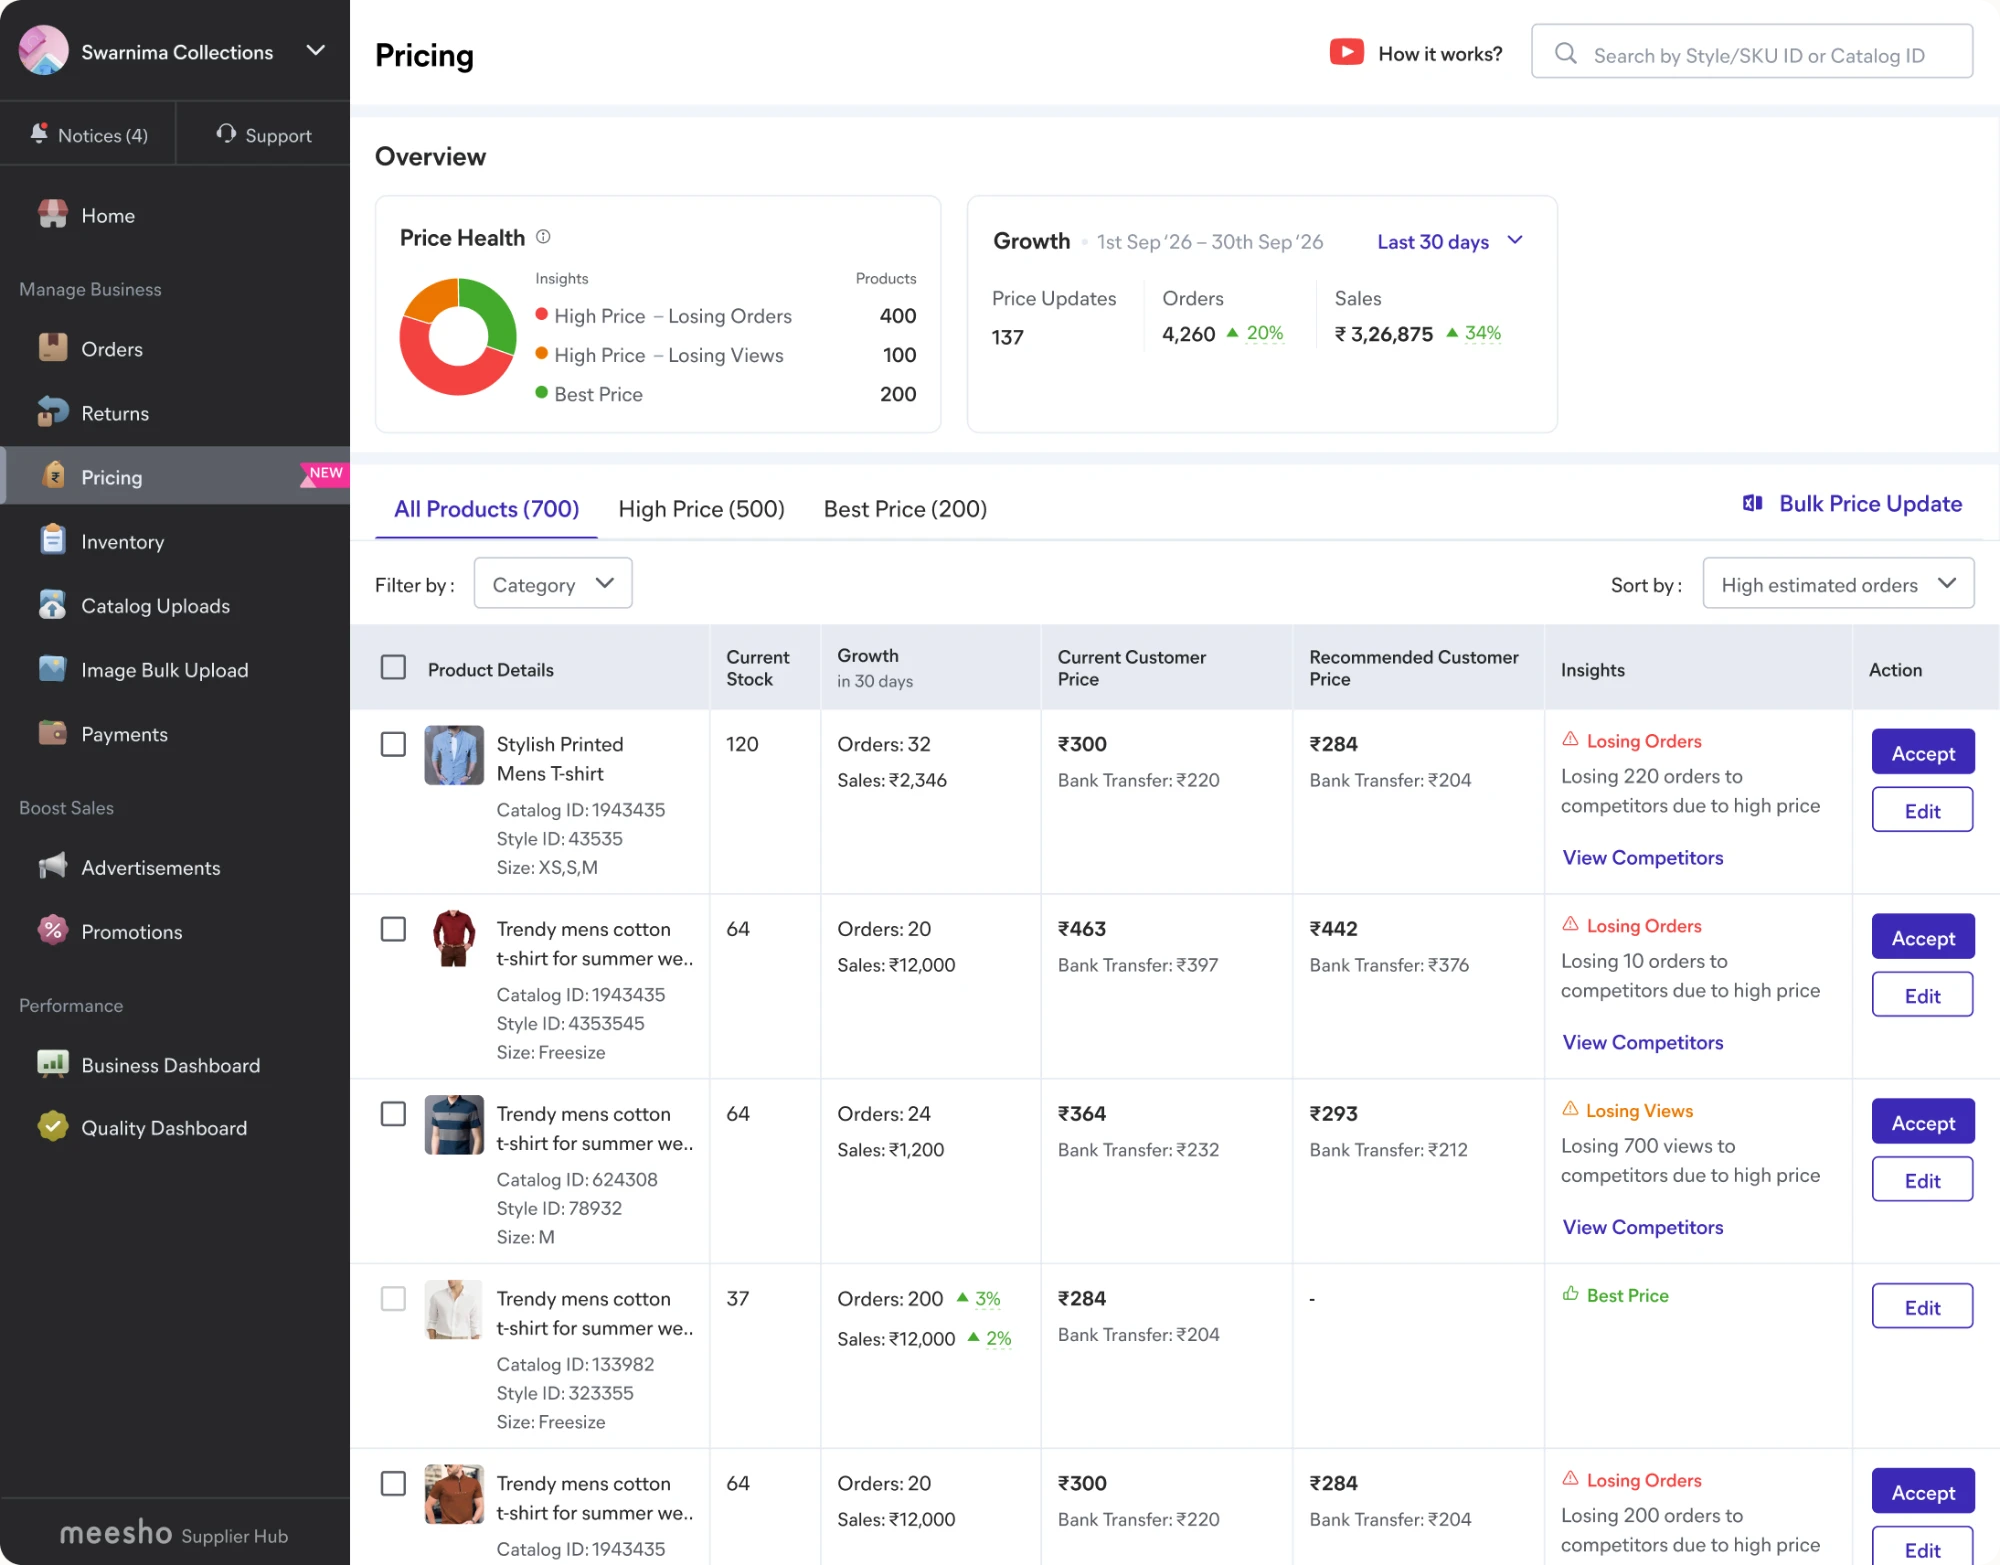Click the Advertisements megaphone icon
The width and height of the screenshot is (2000, 1565).
(52, 866)
